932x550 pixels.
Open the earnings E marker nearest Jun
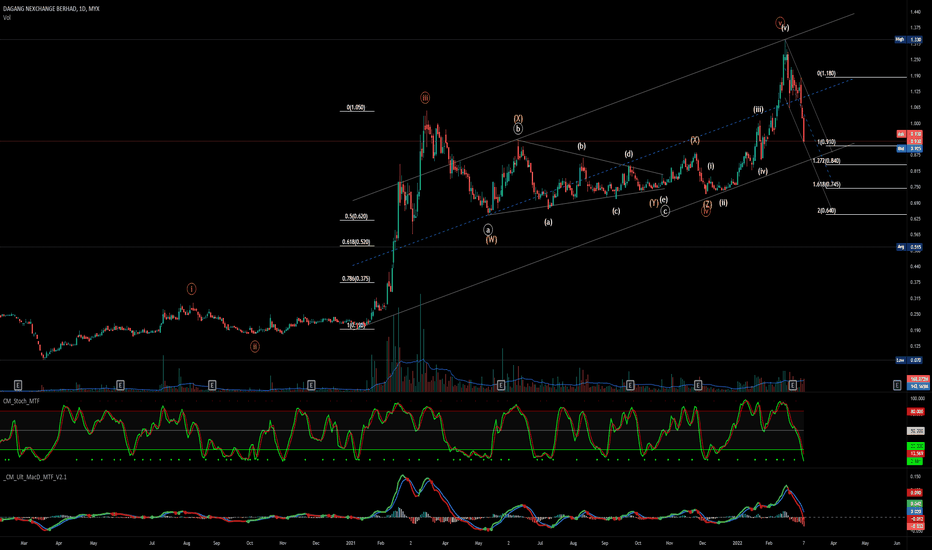coord(897,385)
